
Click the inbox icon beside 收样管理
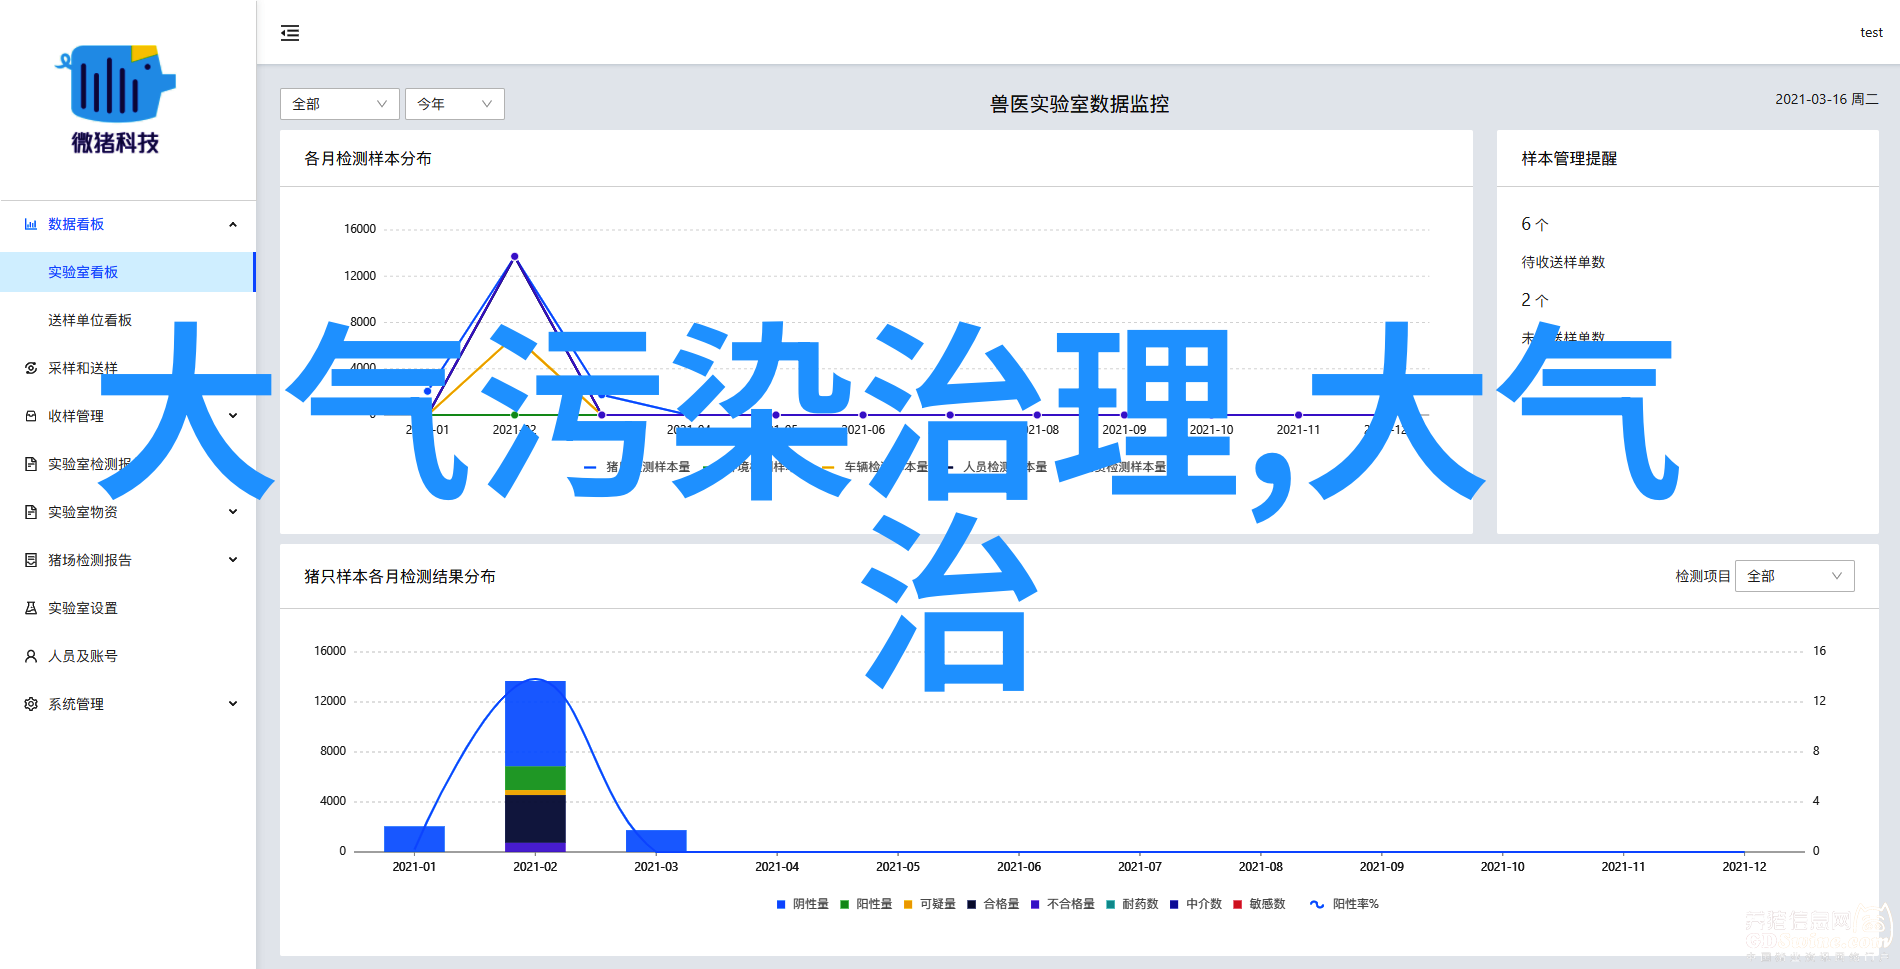pos(31,416)
